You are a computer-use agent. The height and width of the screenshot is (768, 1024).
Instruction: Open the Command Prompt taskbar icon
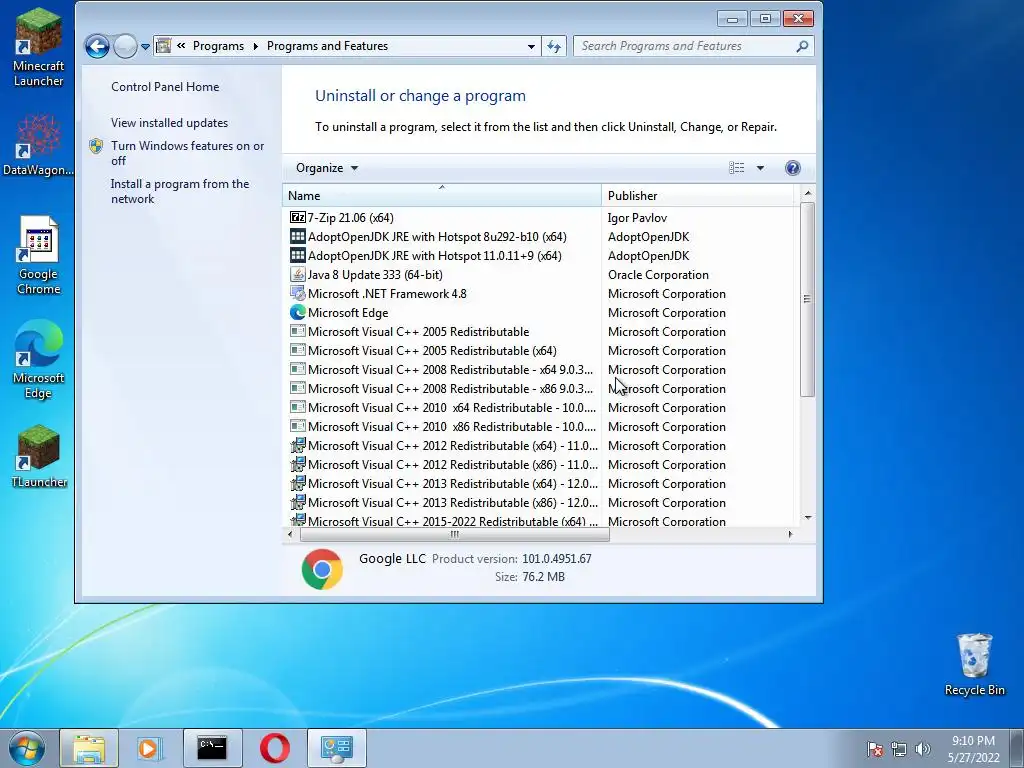coord(212,748)
